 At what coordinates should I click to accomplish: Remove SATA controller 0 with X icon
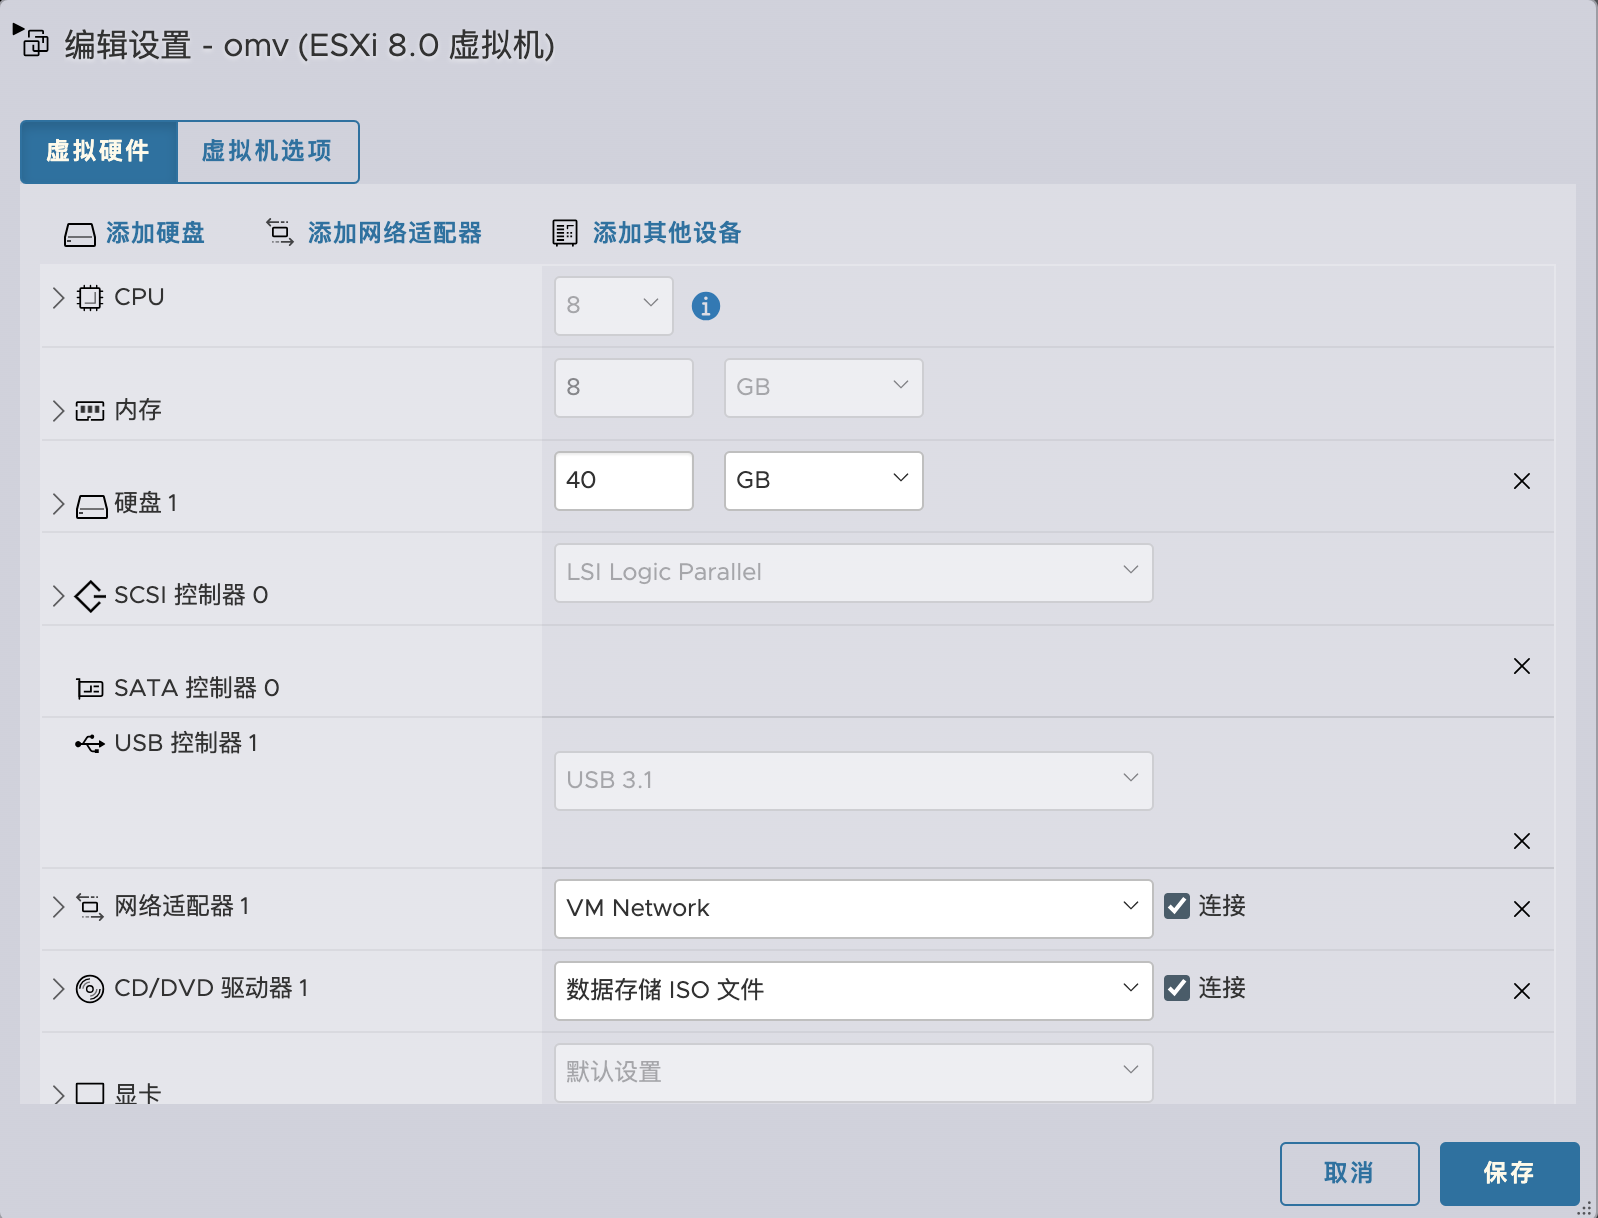1521,666
